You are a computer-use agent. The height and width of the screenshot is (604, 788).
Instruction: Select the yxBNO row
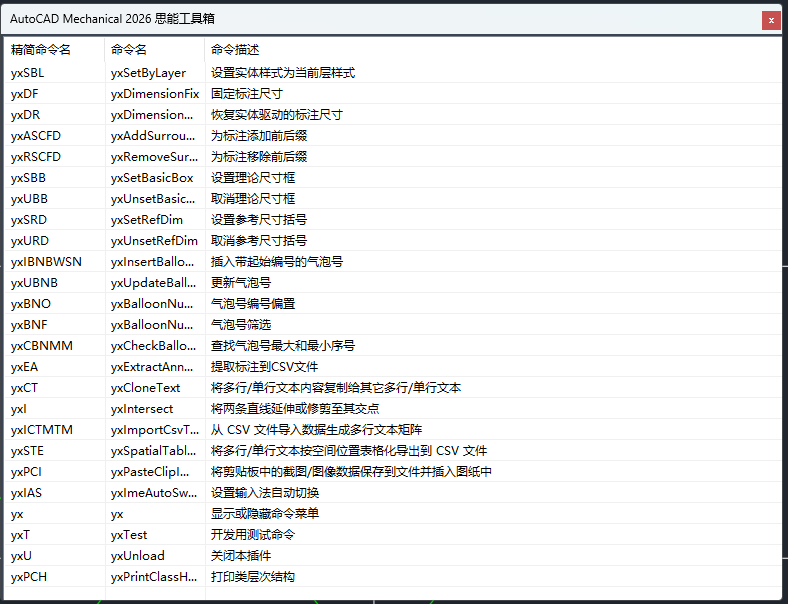[x=393, y=304]
